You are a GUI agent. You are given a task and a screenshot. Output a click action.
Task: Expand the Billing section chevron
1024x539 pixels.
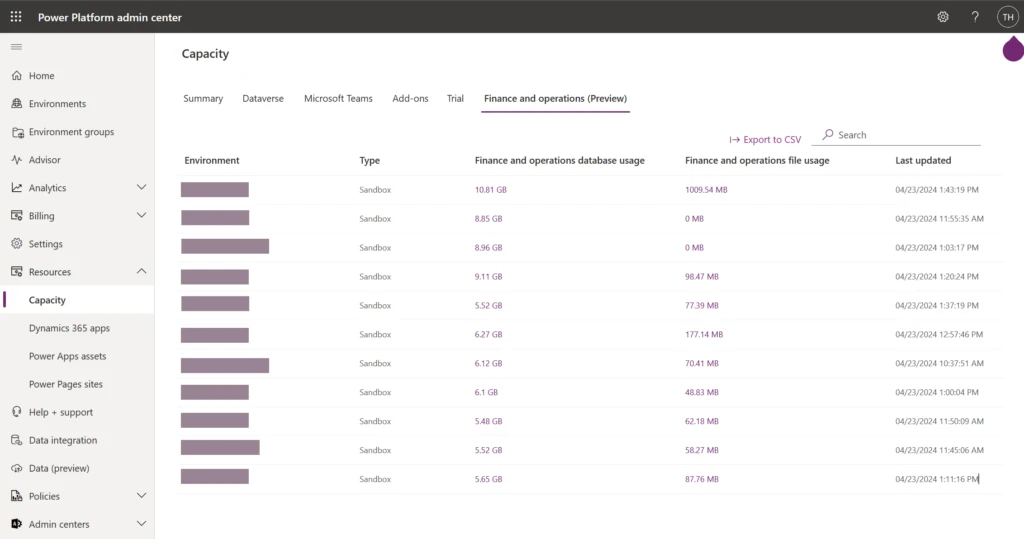[x=141, y=216]
